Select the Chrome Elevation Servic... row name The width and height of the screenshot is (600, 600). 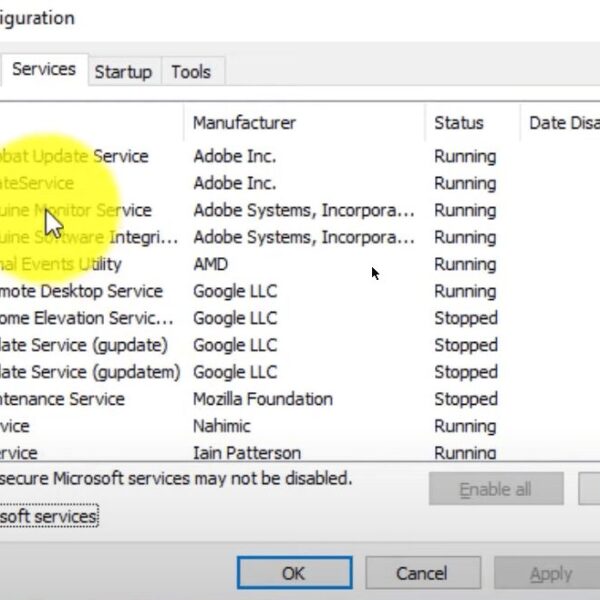tap(86, 318)
